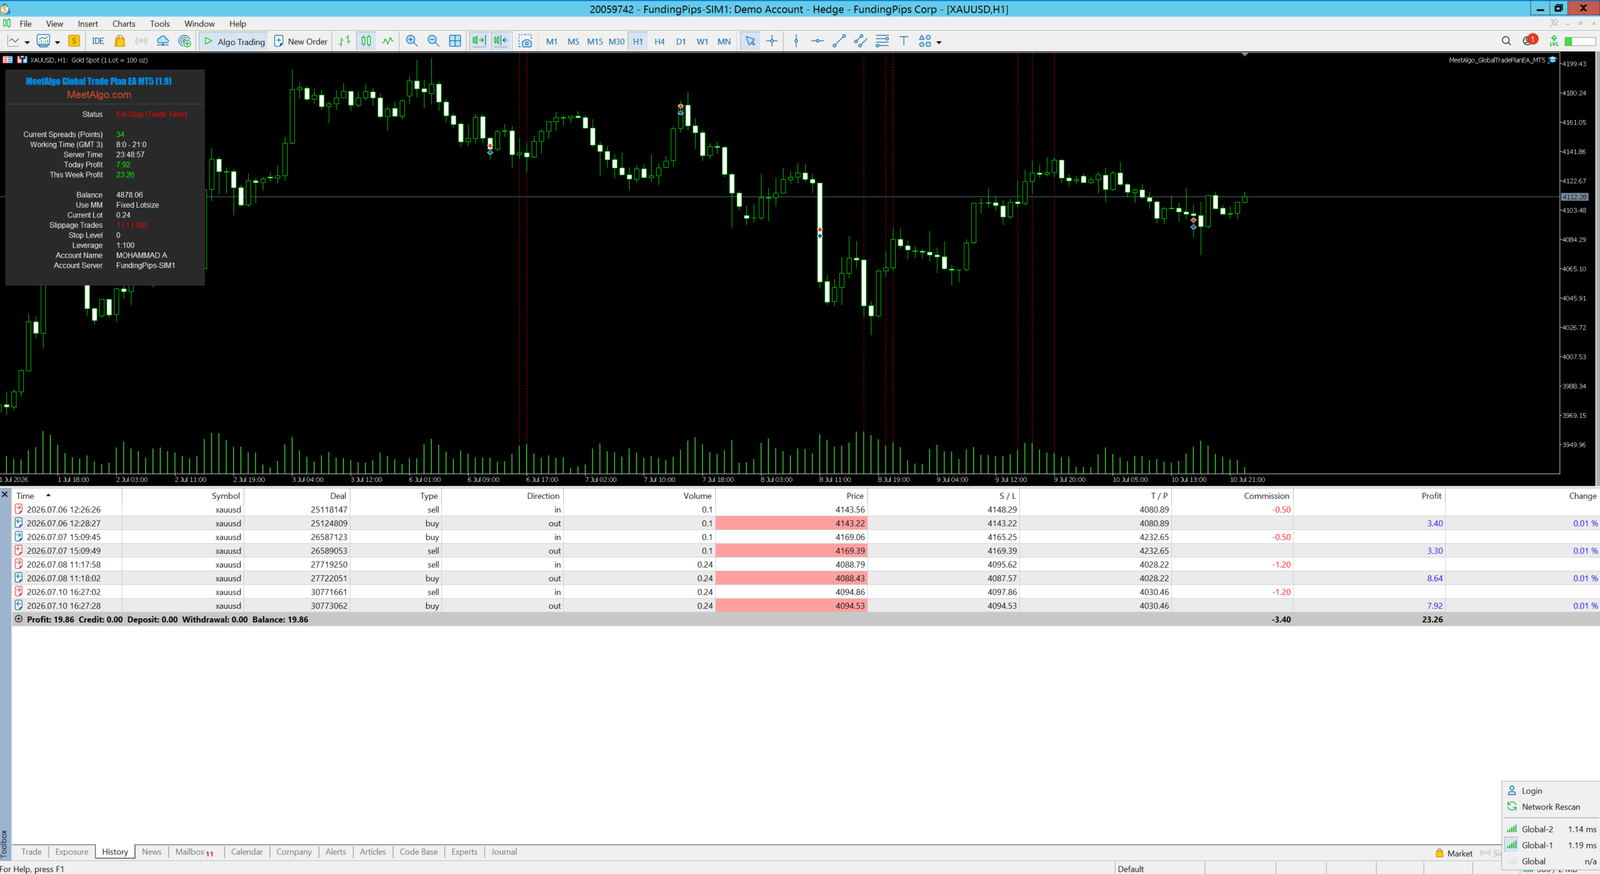Image resolution: width=1600 pixels, height=874 pixels.
Task: Toggle chart shift from right edge
Action: point(500,41)
